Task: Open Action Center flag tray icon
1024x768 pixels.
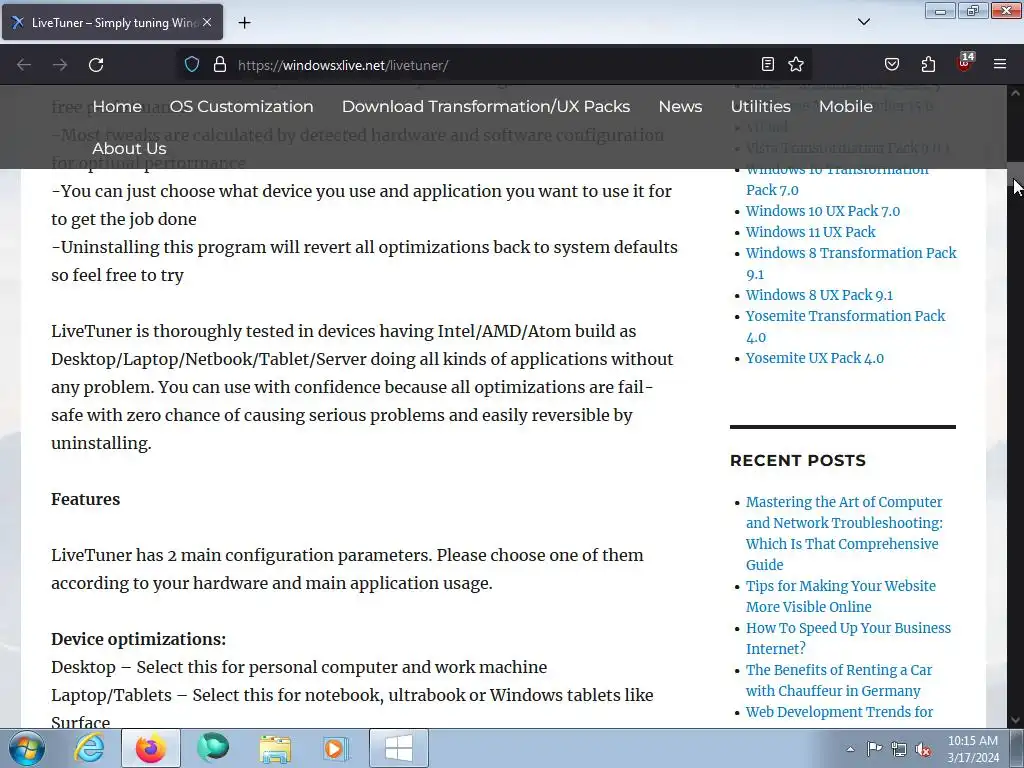Action: pos(874,749)
